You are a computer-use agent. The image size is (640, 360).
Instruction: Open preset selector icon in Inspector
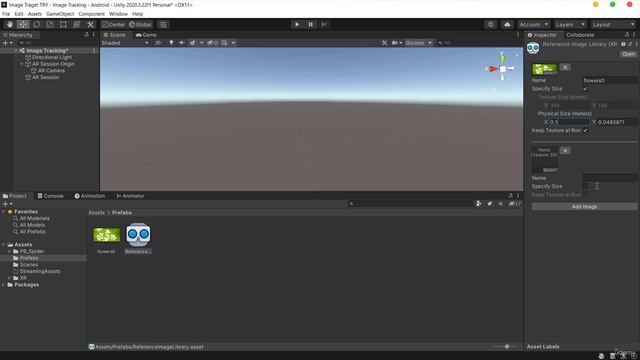(630, 44)
